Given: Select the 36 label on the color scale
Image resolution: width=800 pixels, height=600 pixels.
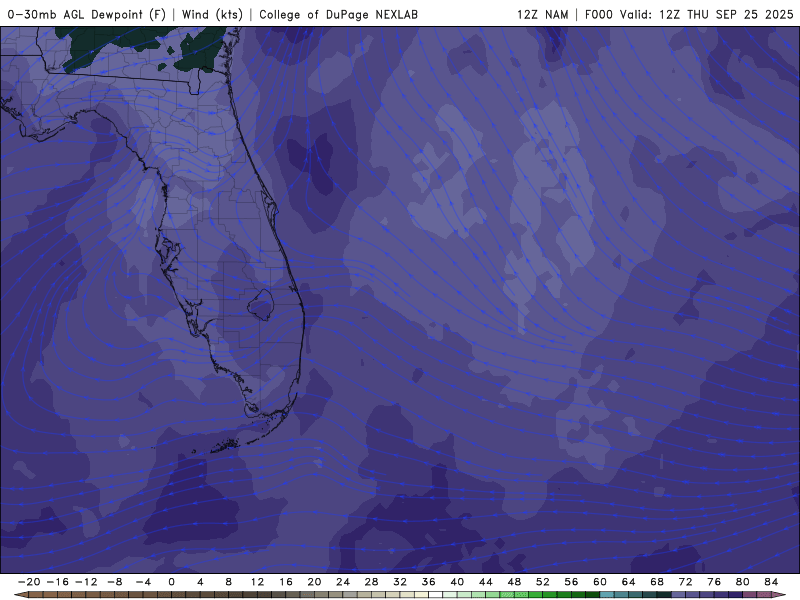Looking at the screenshot, I should click(429, 582).
